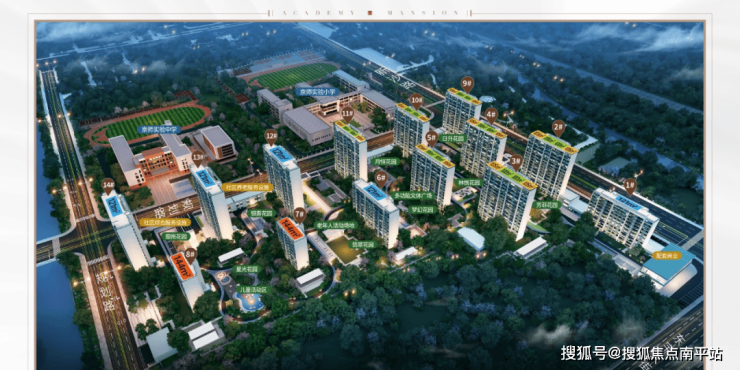740x370 pixels.
Task: Click the 日升花园 garden label
Action: (452, 139)
